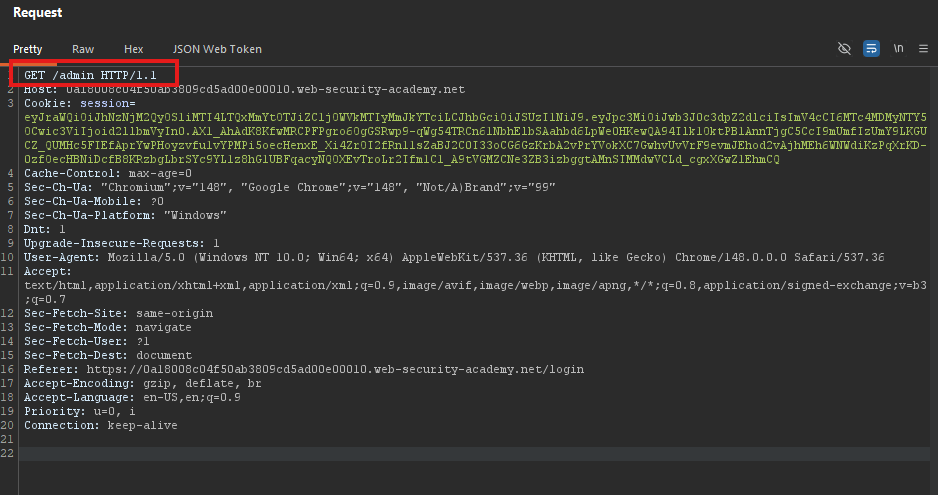The image size is (938, 495).
Task: Click the Sec-Ch-Ua-Mobile: ?0 line
Action: coord(93,201)
